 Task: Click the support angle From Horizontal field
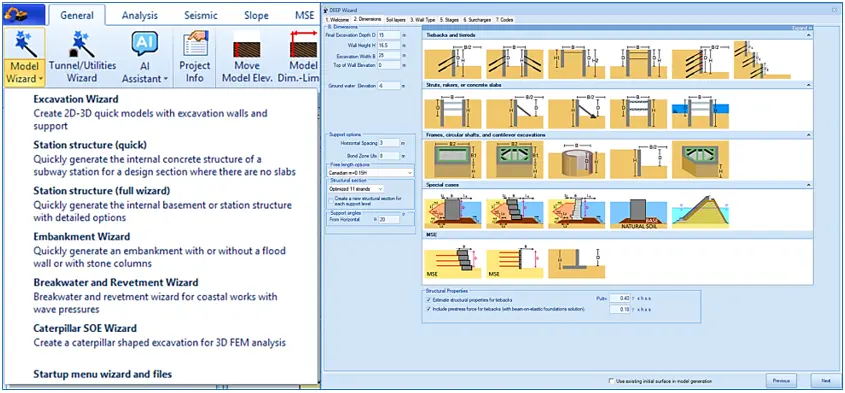(389, 219)
